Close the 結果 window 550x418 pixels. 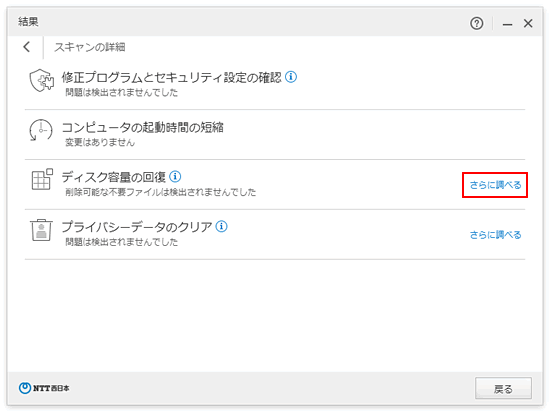528,23
